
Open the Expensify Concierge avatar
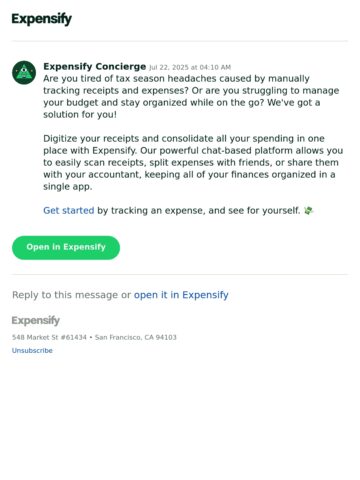(24, 73)
